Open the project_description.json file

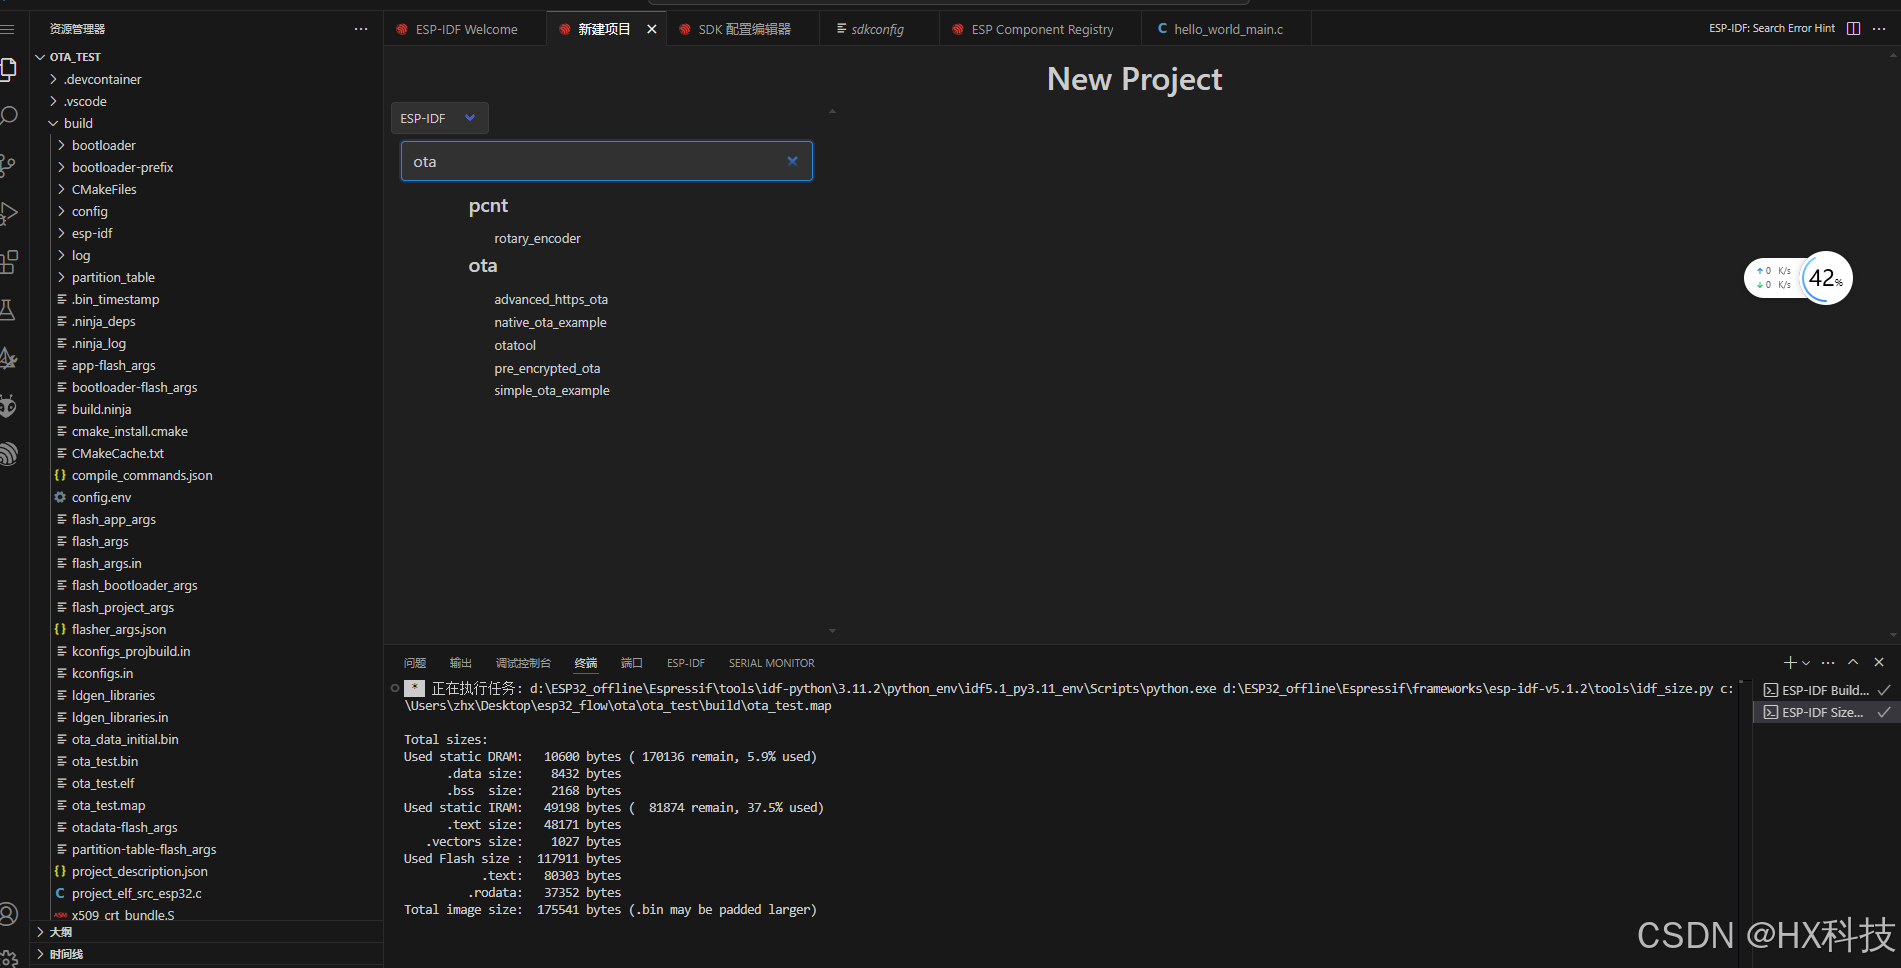click(x=140, y=871)
